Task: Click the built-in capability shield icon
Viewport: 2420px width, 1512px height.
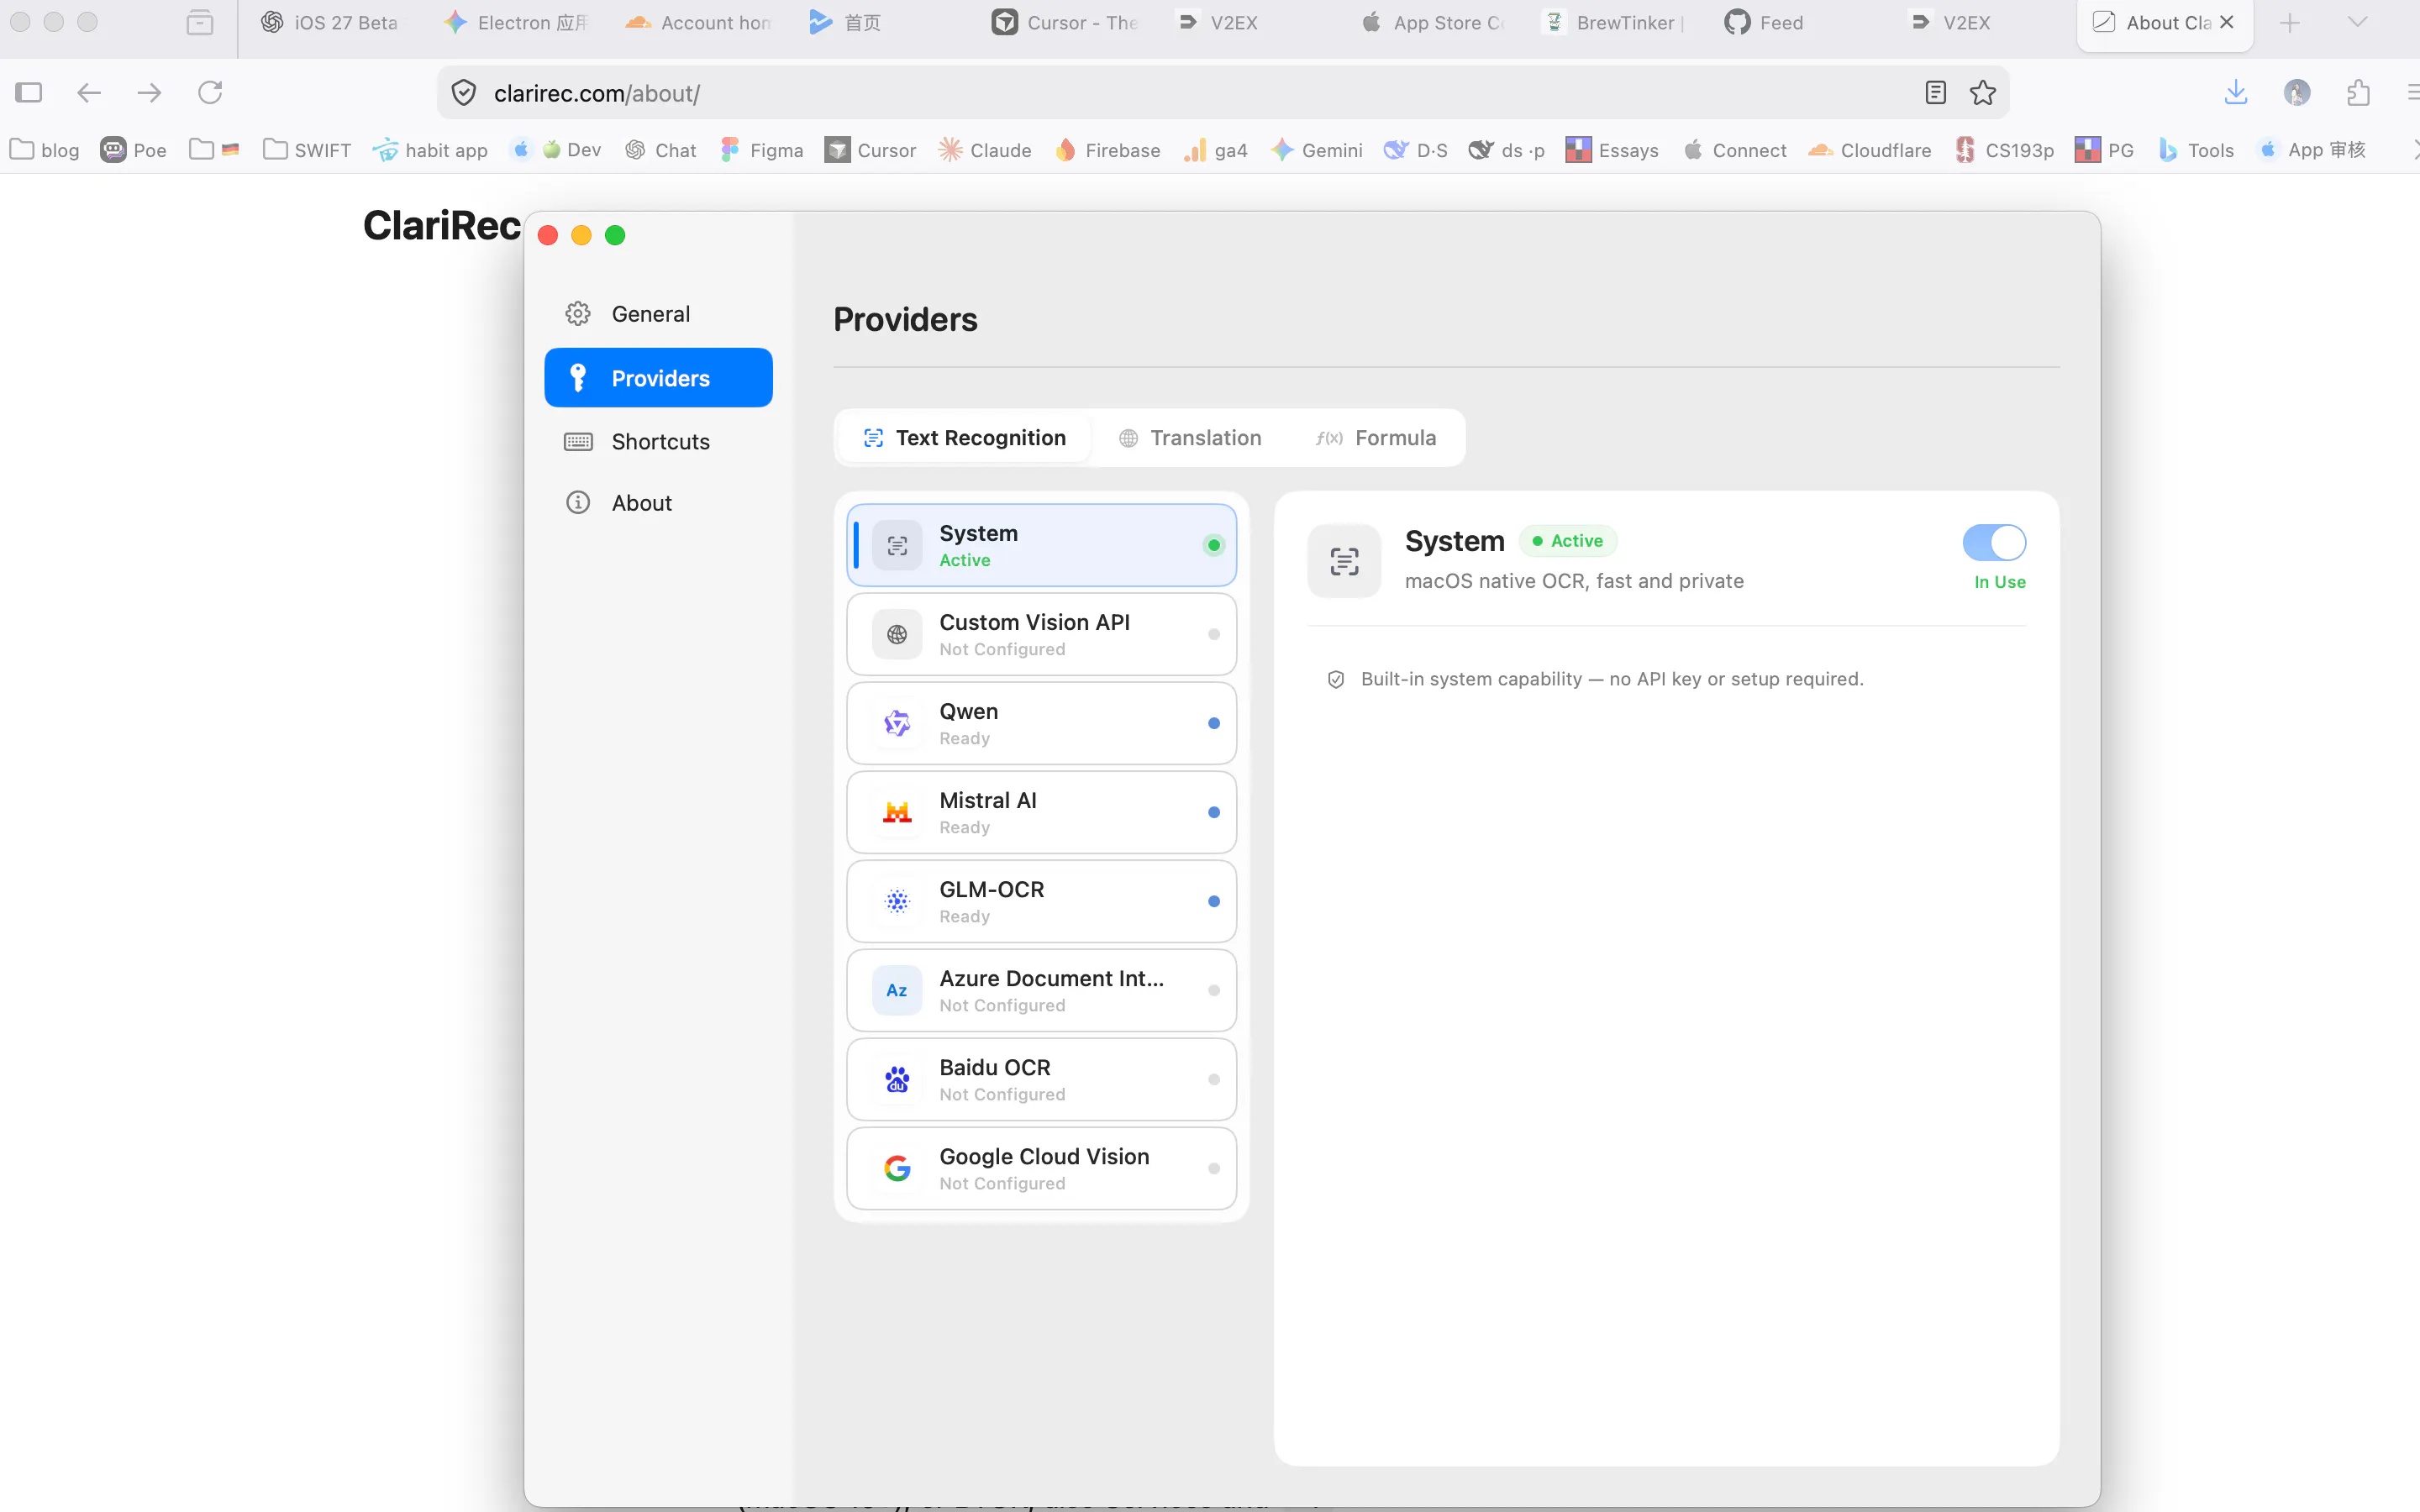Action: point(1335,679)
